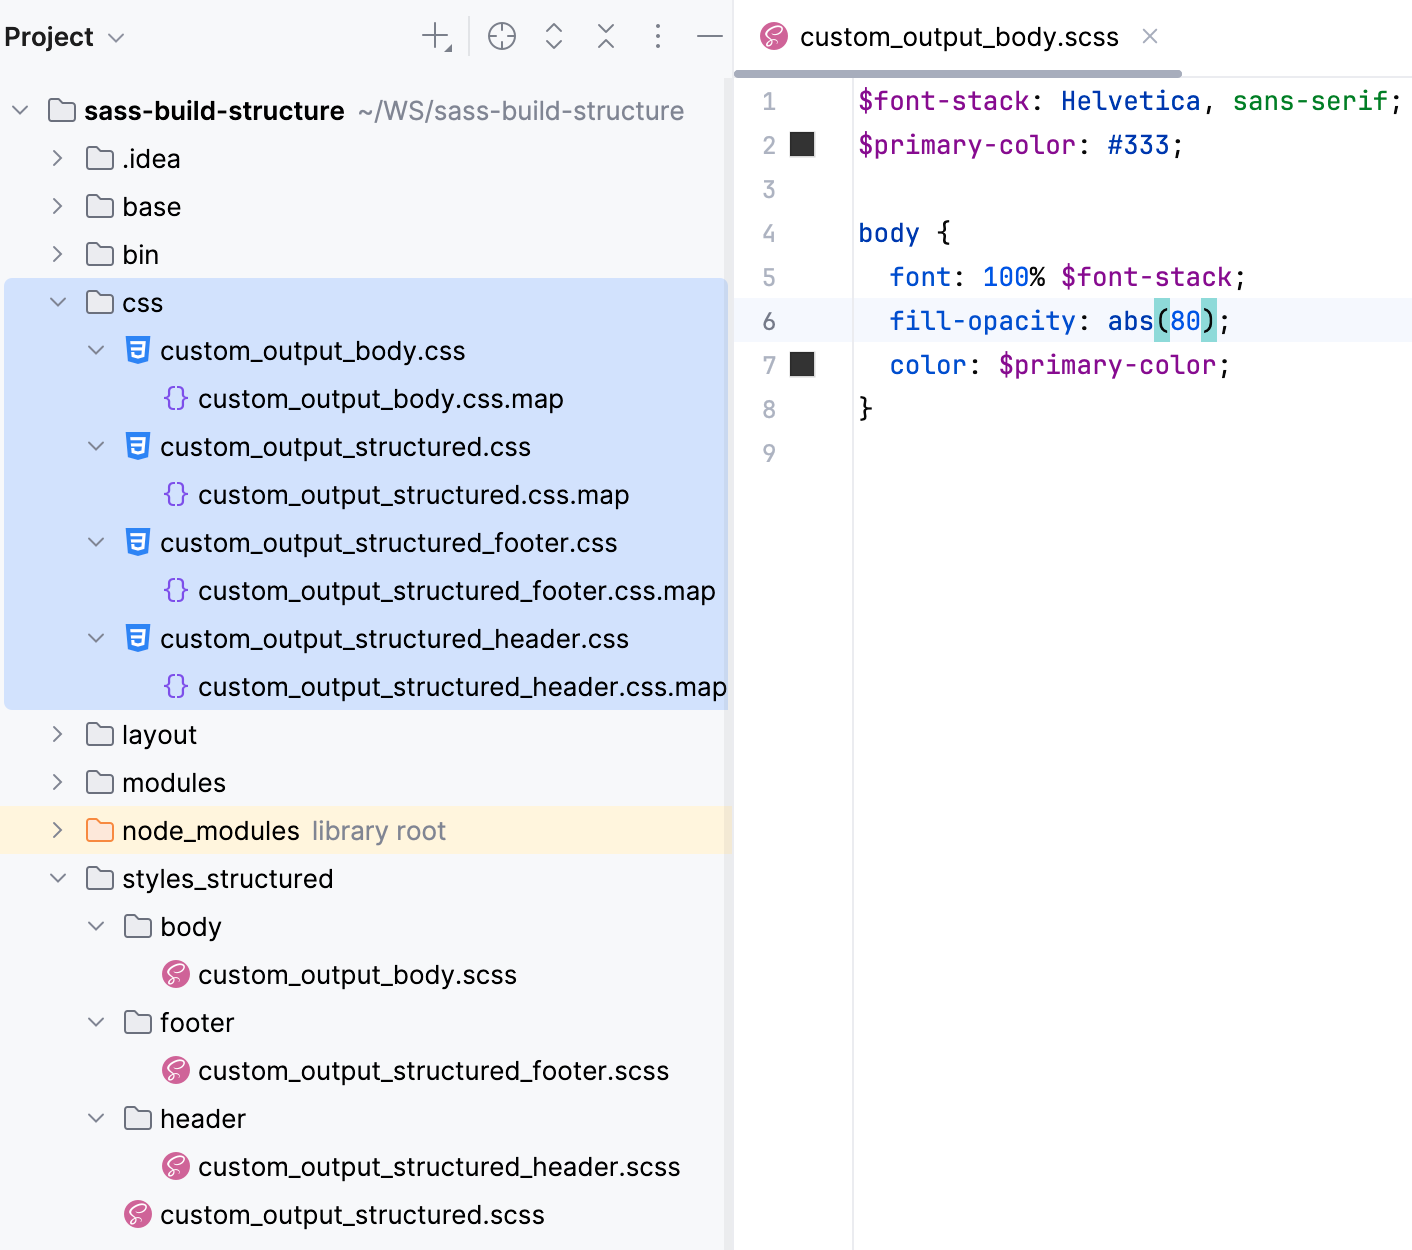The image size is (1412, 1250).
Task: Click the Add (+) icon in Project toolbar
Action: pyautogui.click(x=434, y=36)
